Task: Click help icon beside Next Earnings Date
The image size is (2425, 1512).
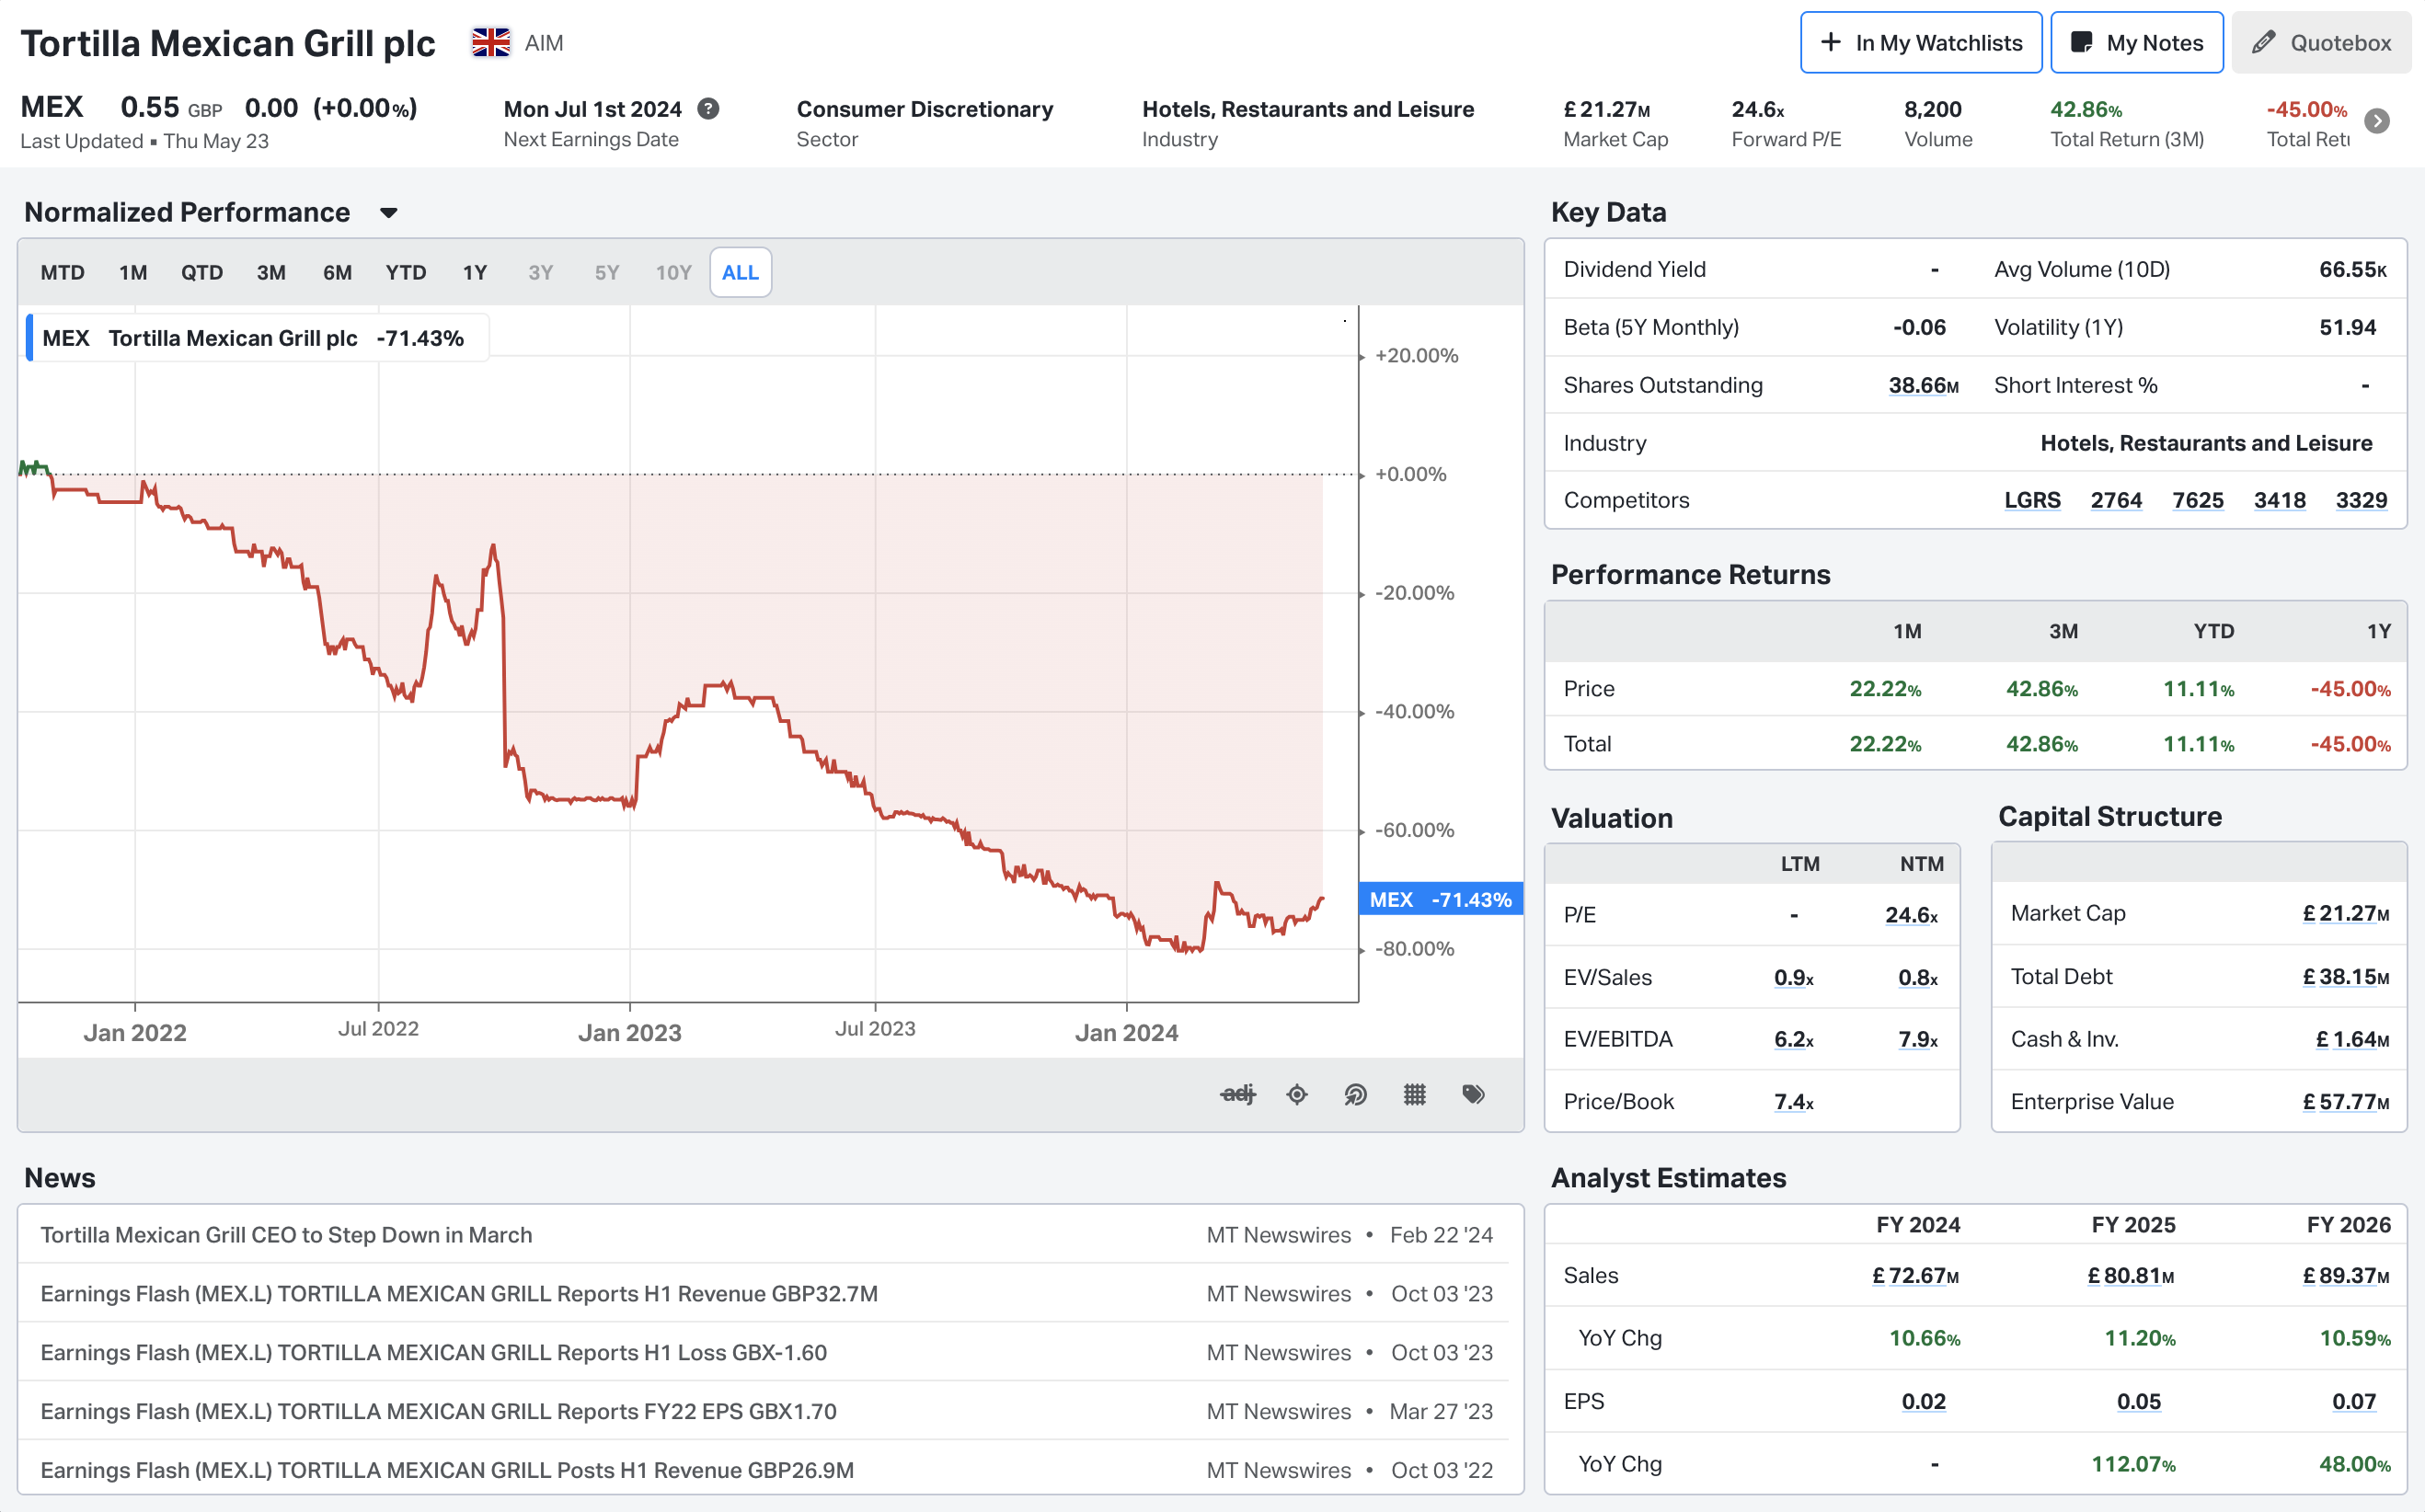Action: (x=708, y=109)
